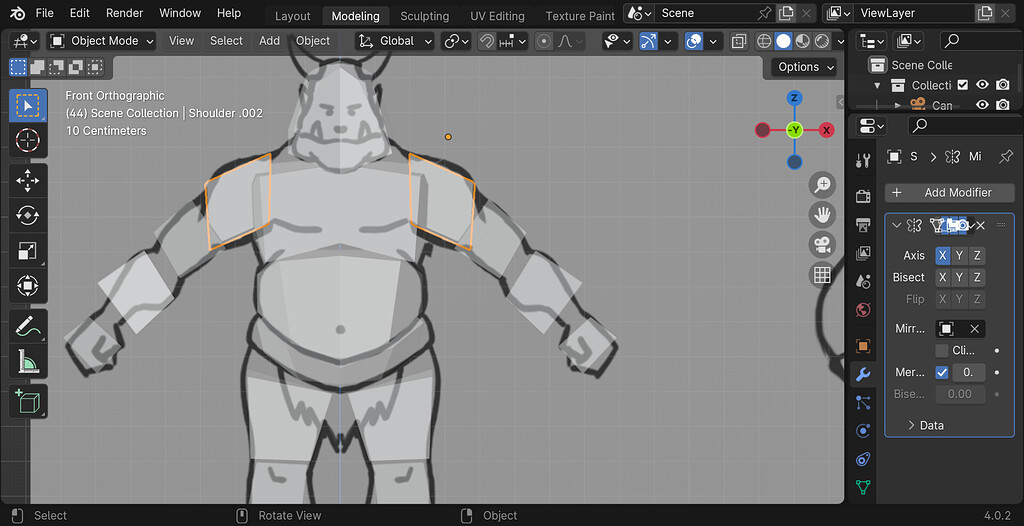The image size is (1024, 526).
Task: Choose the Move tool
Action: pyautogui.click(x=27, y=180)
